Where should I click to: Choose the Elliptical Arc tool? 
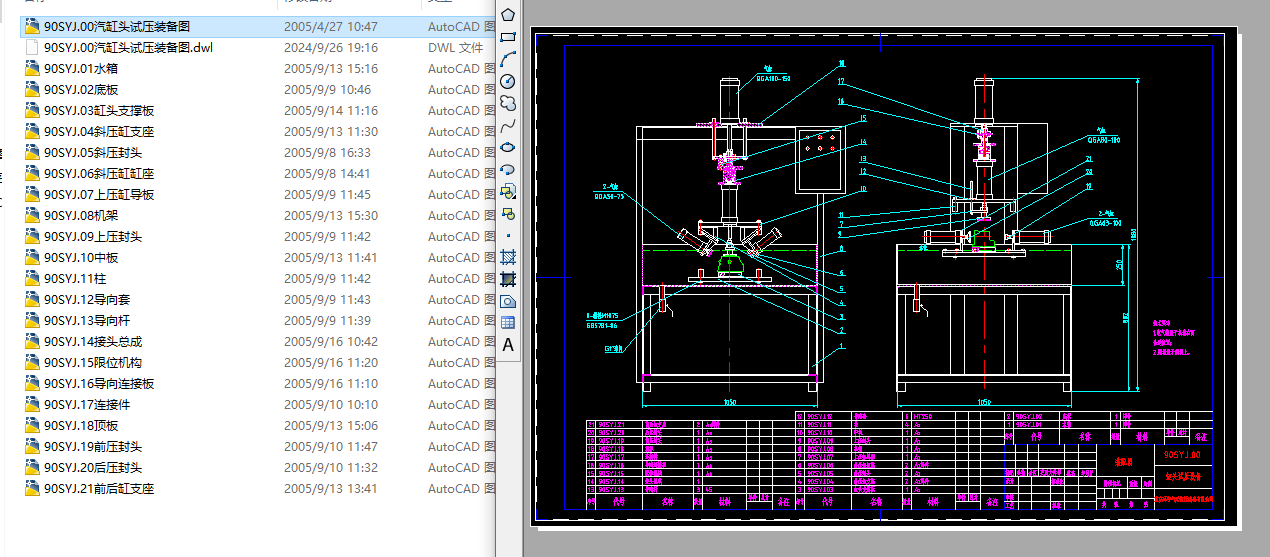click(508, 169)
